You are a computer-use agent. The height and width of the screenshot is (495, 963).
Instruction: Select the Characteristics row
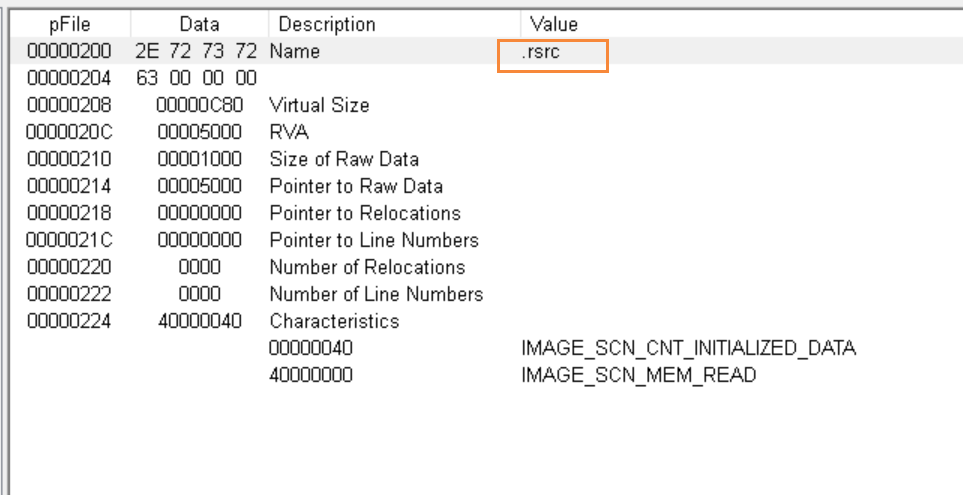point(334,321)
